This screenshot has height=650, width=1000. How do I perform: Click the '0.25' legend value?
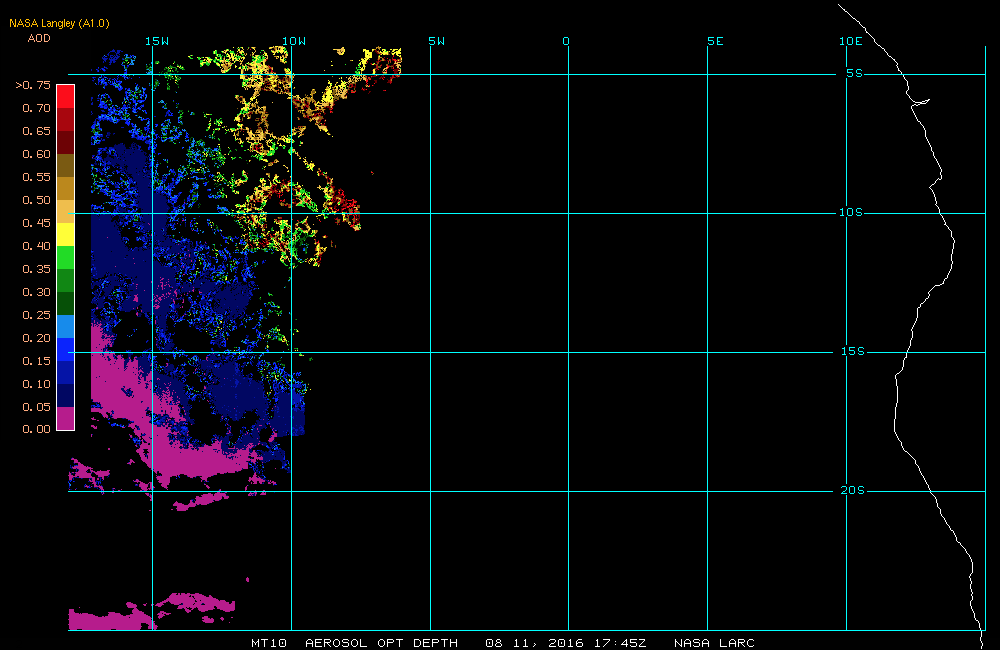(x=36, y=315)
